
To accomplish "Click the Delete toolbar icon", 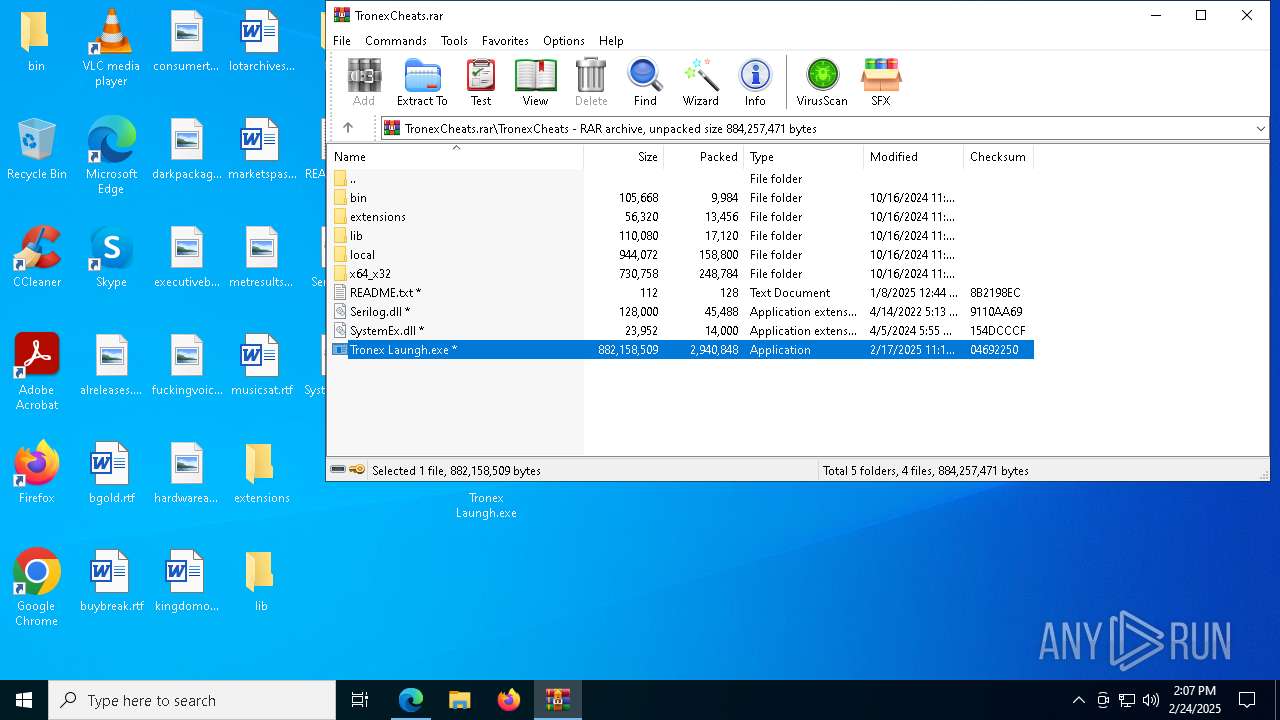I will pyautogui.click(x=591, y=82).
